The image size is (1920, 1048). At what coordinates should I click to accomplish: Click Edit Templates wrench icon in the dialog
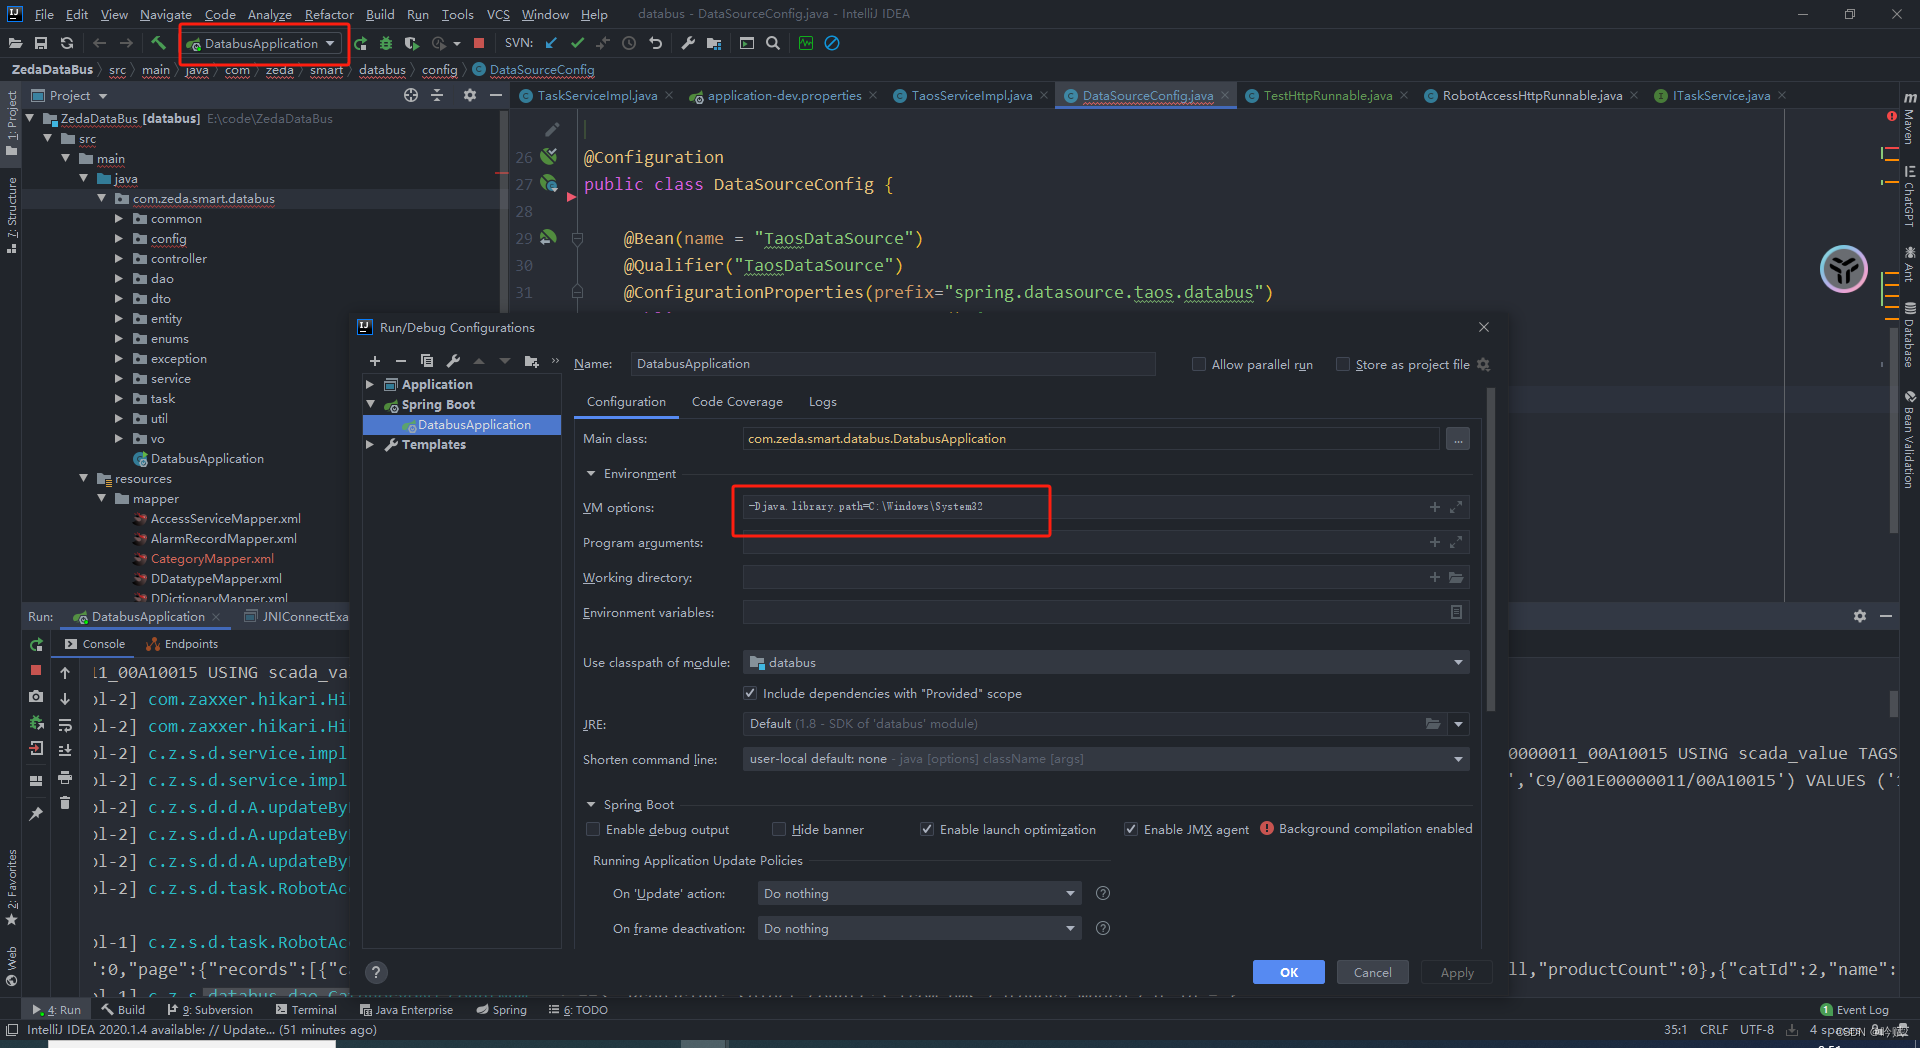coord(453,361)
